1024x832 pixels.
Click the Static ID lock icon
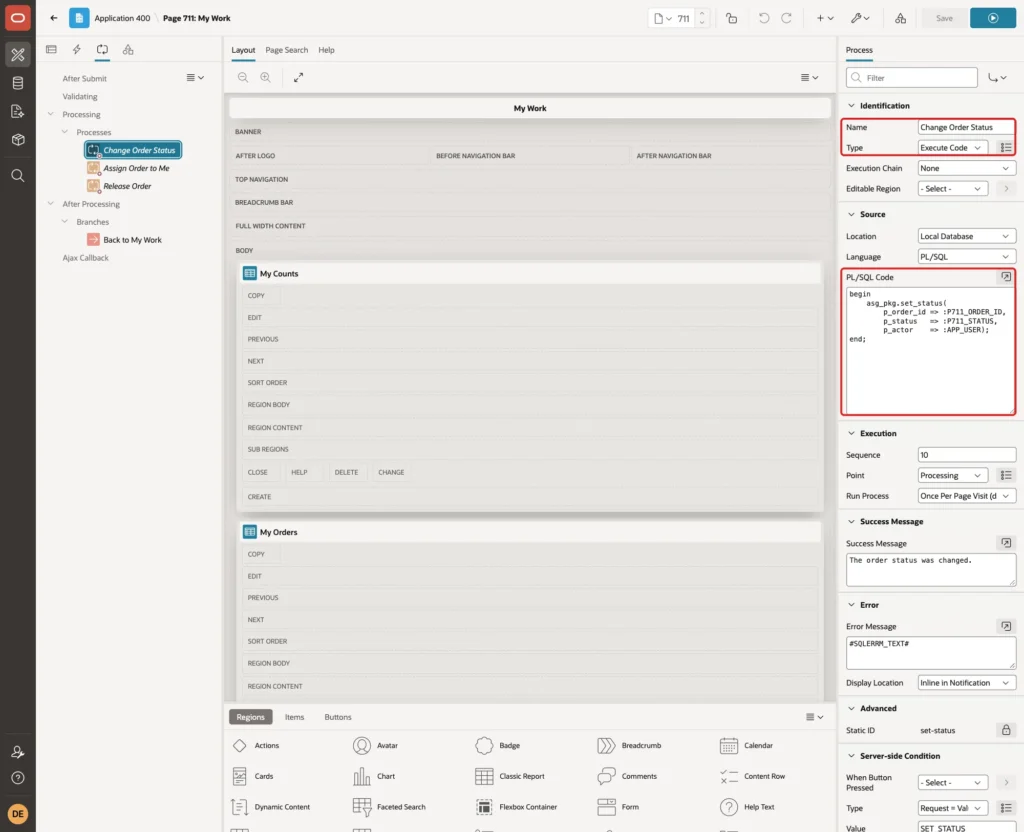[1006, 730]
